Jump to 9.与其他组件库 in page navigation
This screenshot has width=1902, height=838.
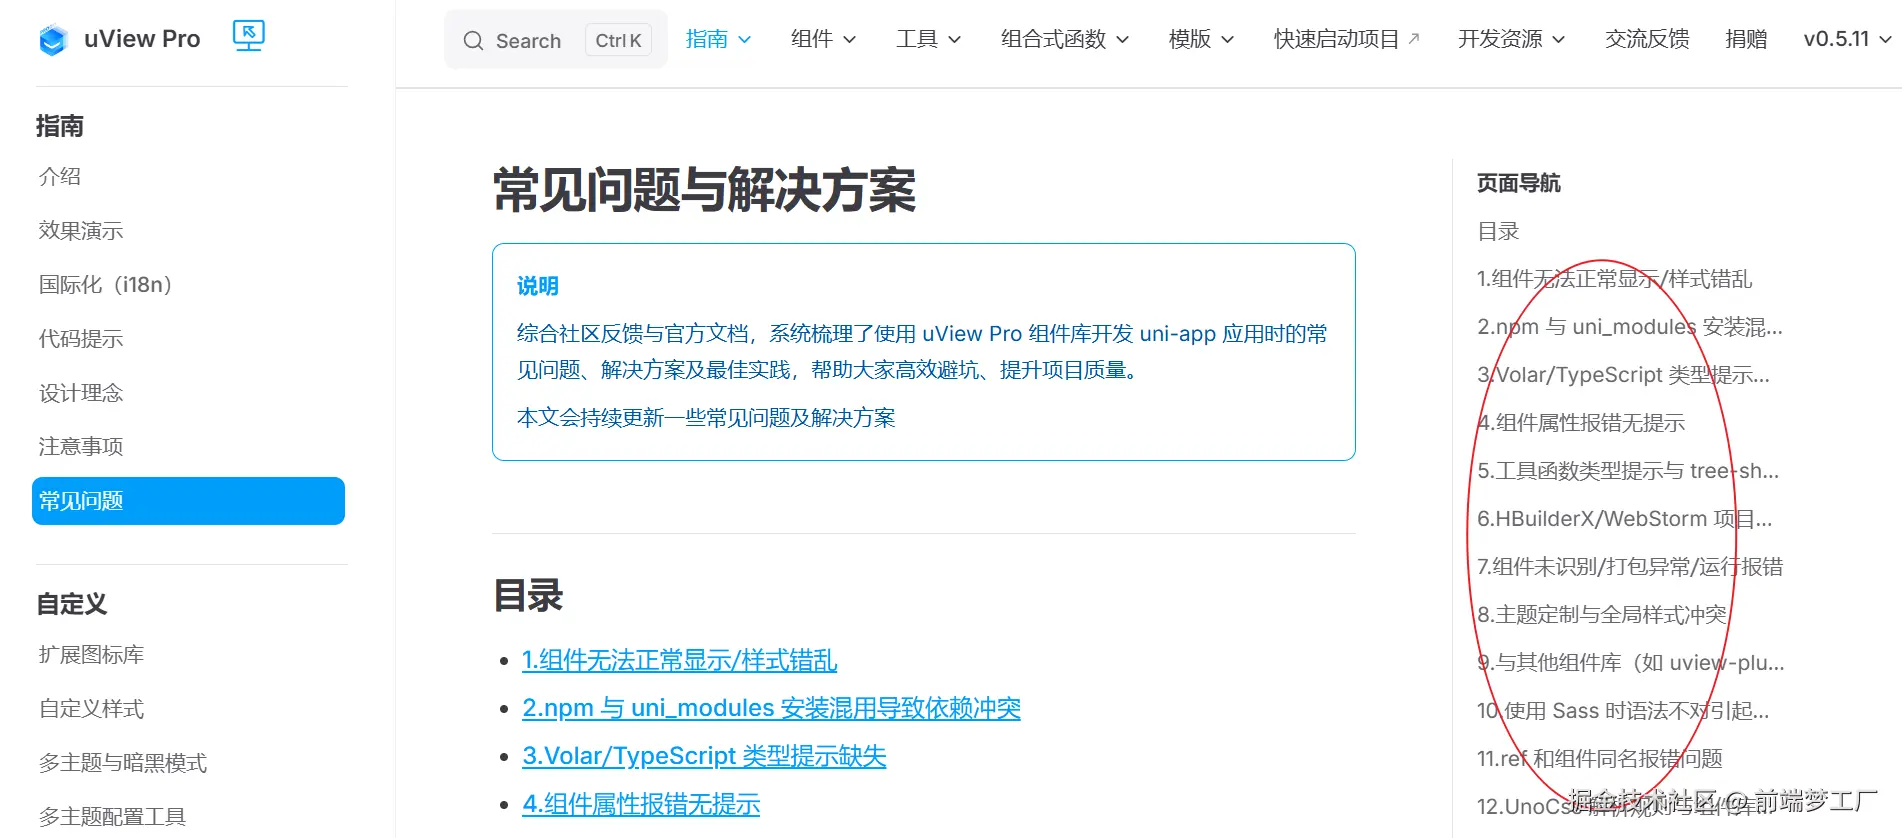coord(1631,663)
